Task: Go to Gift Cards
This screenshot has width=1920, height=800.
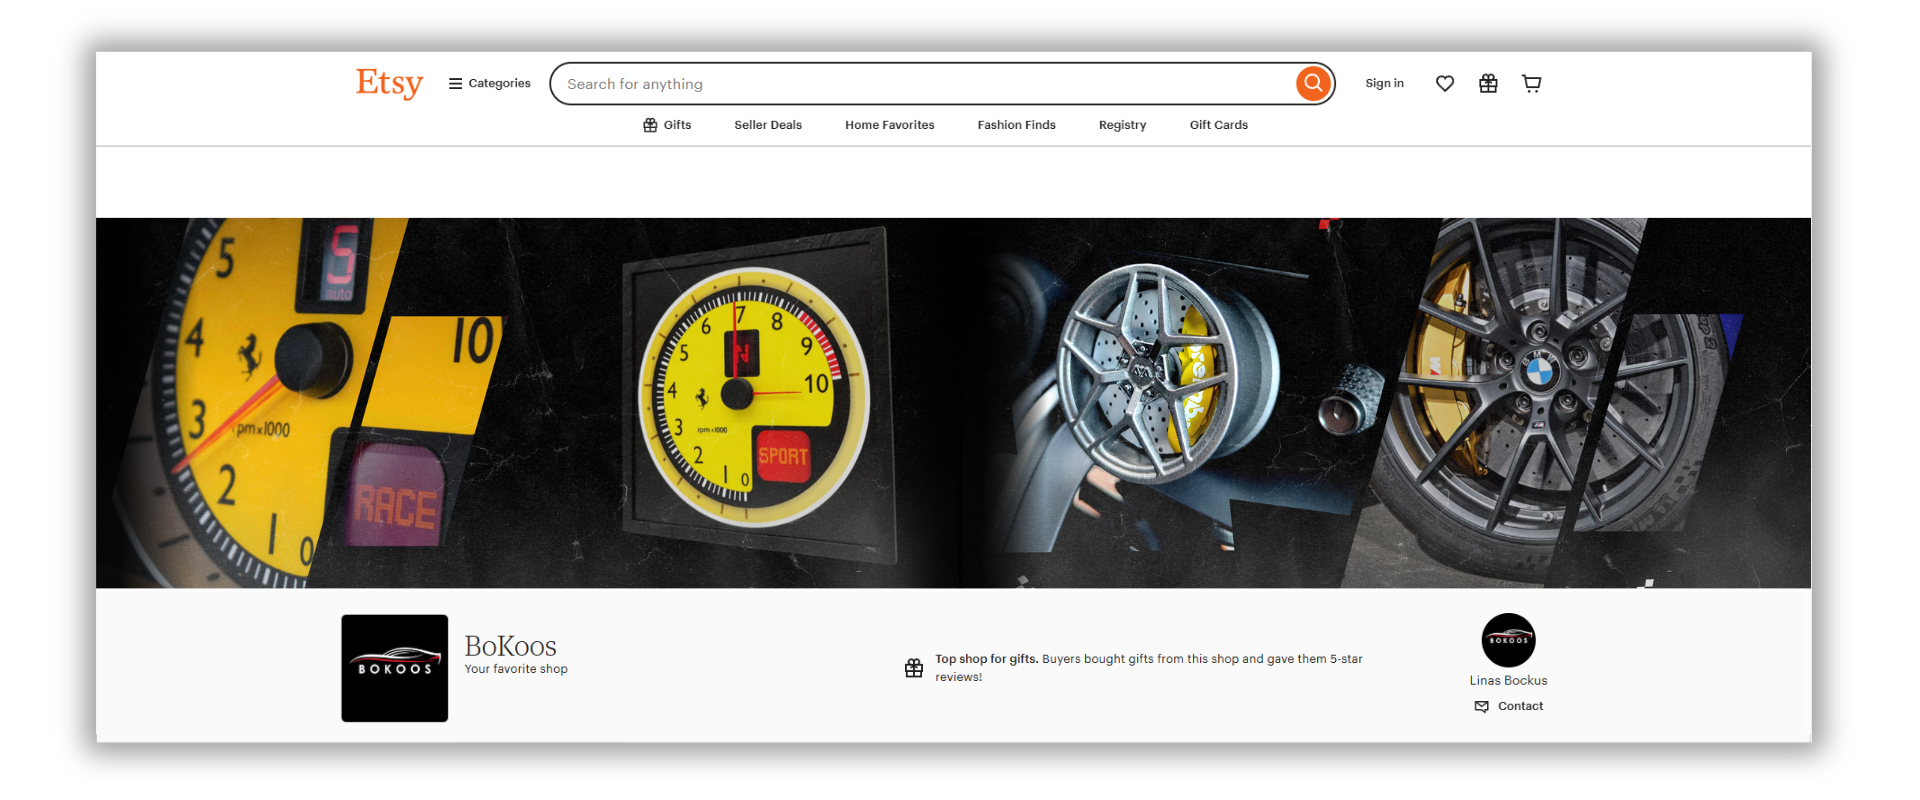Action: pos(1218,125)
